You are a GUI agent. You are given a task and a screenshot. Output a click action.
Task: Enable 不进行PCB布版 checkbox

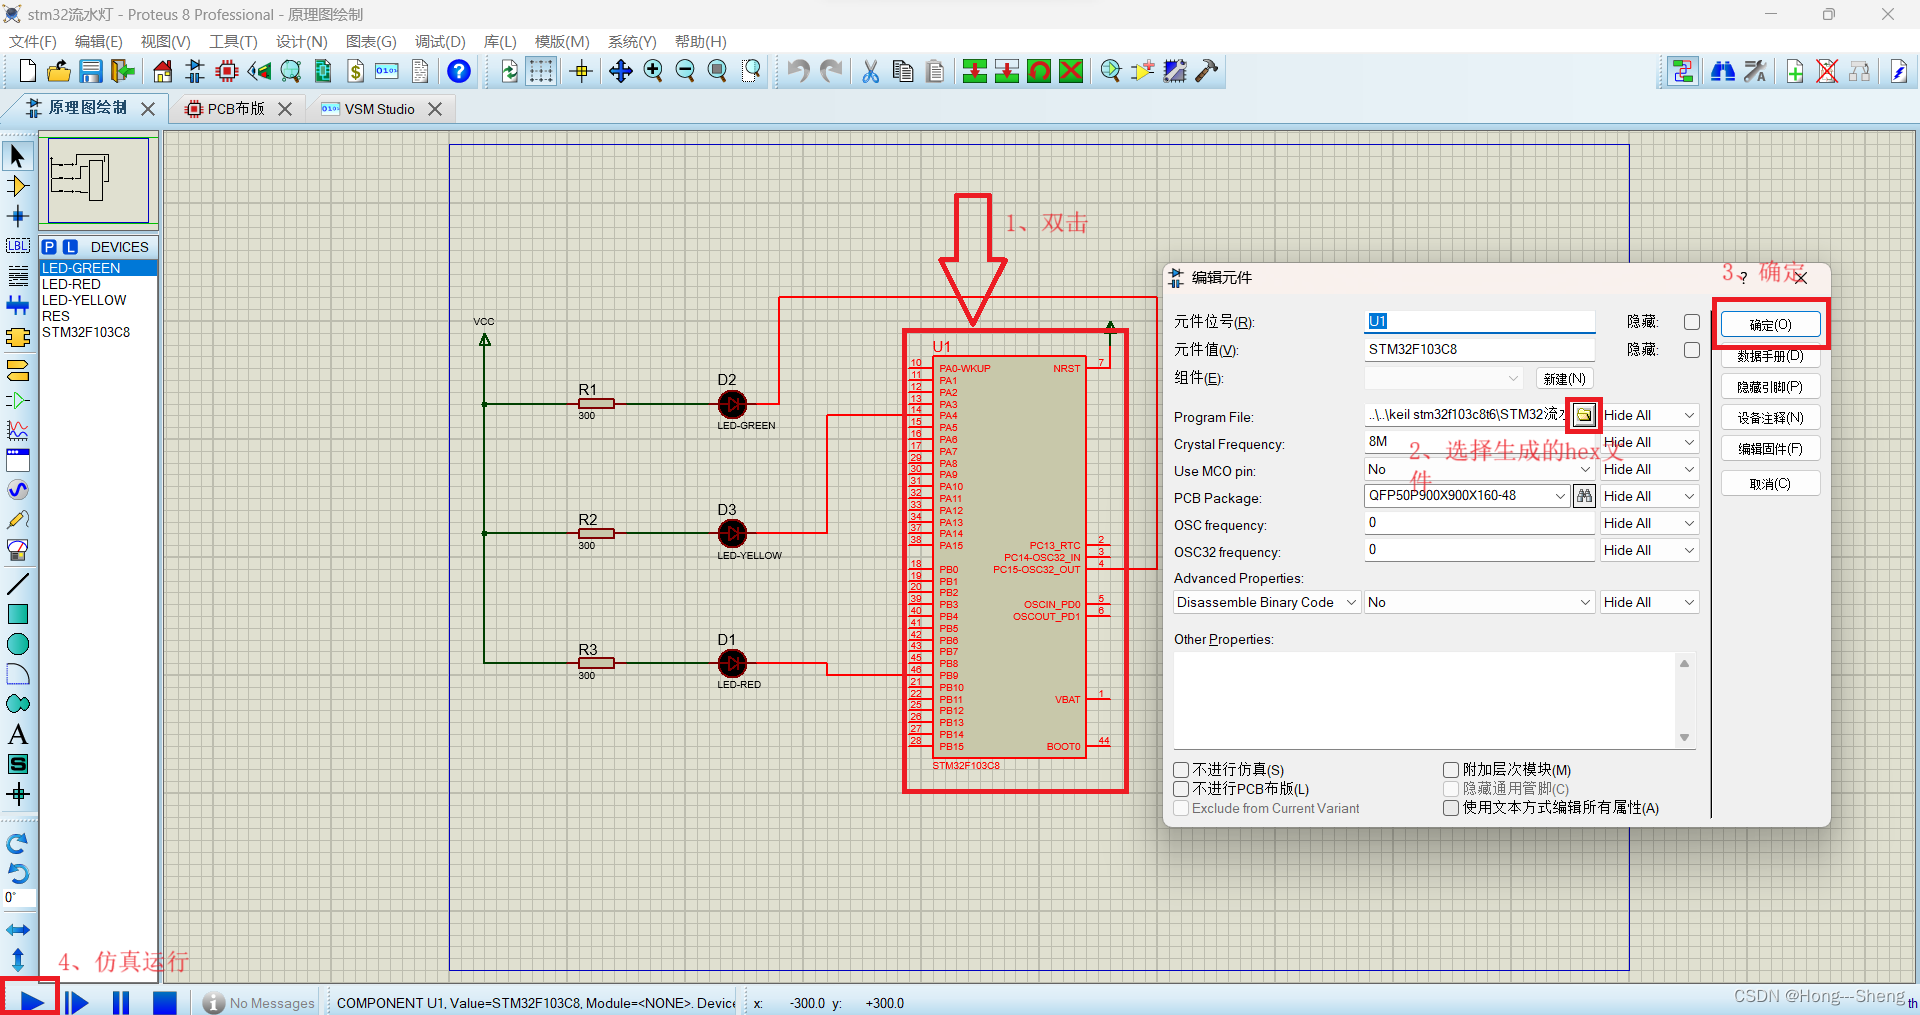click(1181, 789)
